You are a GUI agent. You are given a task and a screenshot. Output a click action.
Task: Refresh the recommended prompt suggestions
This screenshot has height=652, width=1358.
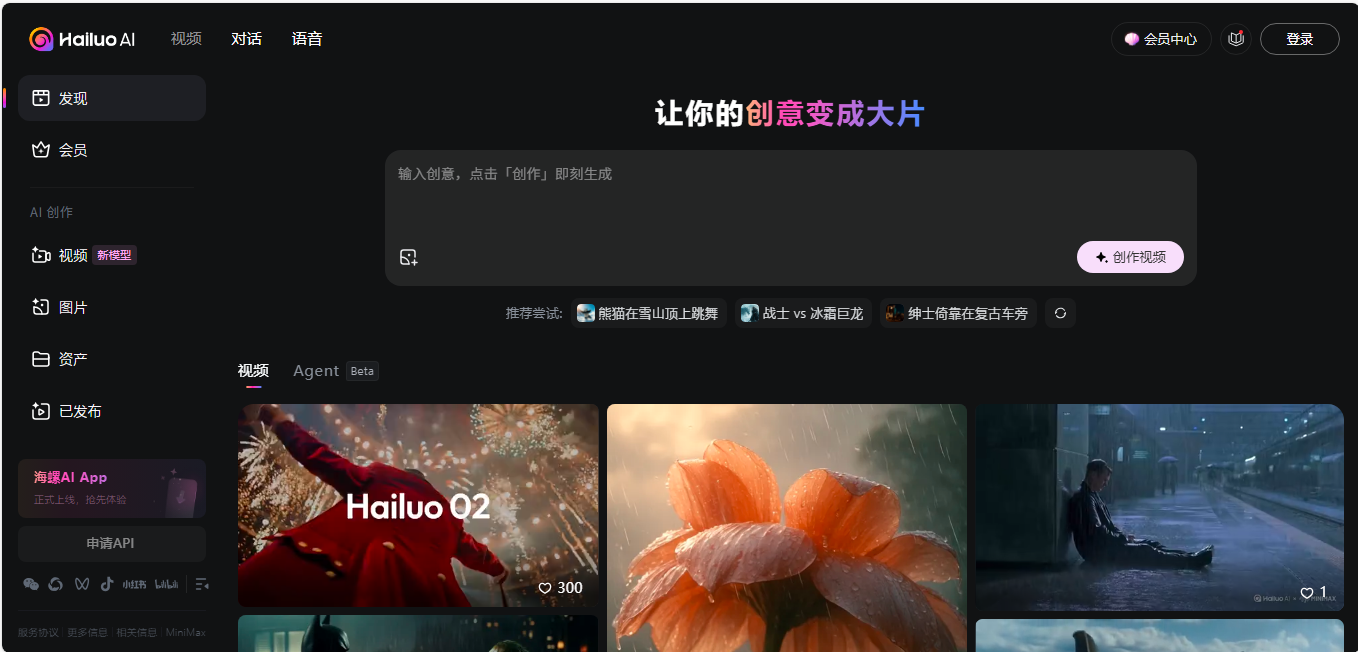click(1060, 313)
